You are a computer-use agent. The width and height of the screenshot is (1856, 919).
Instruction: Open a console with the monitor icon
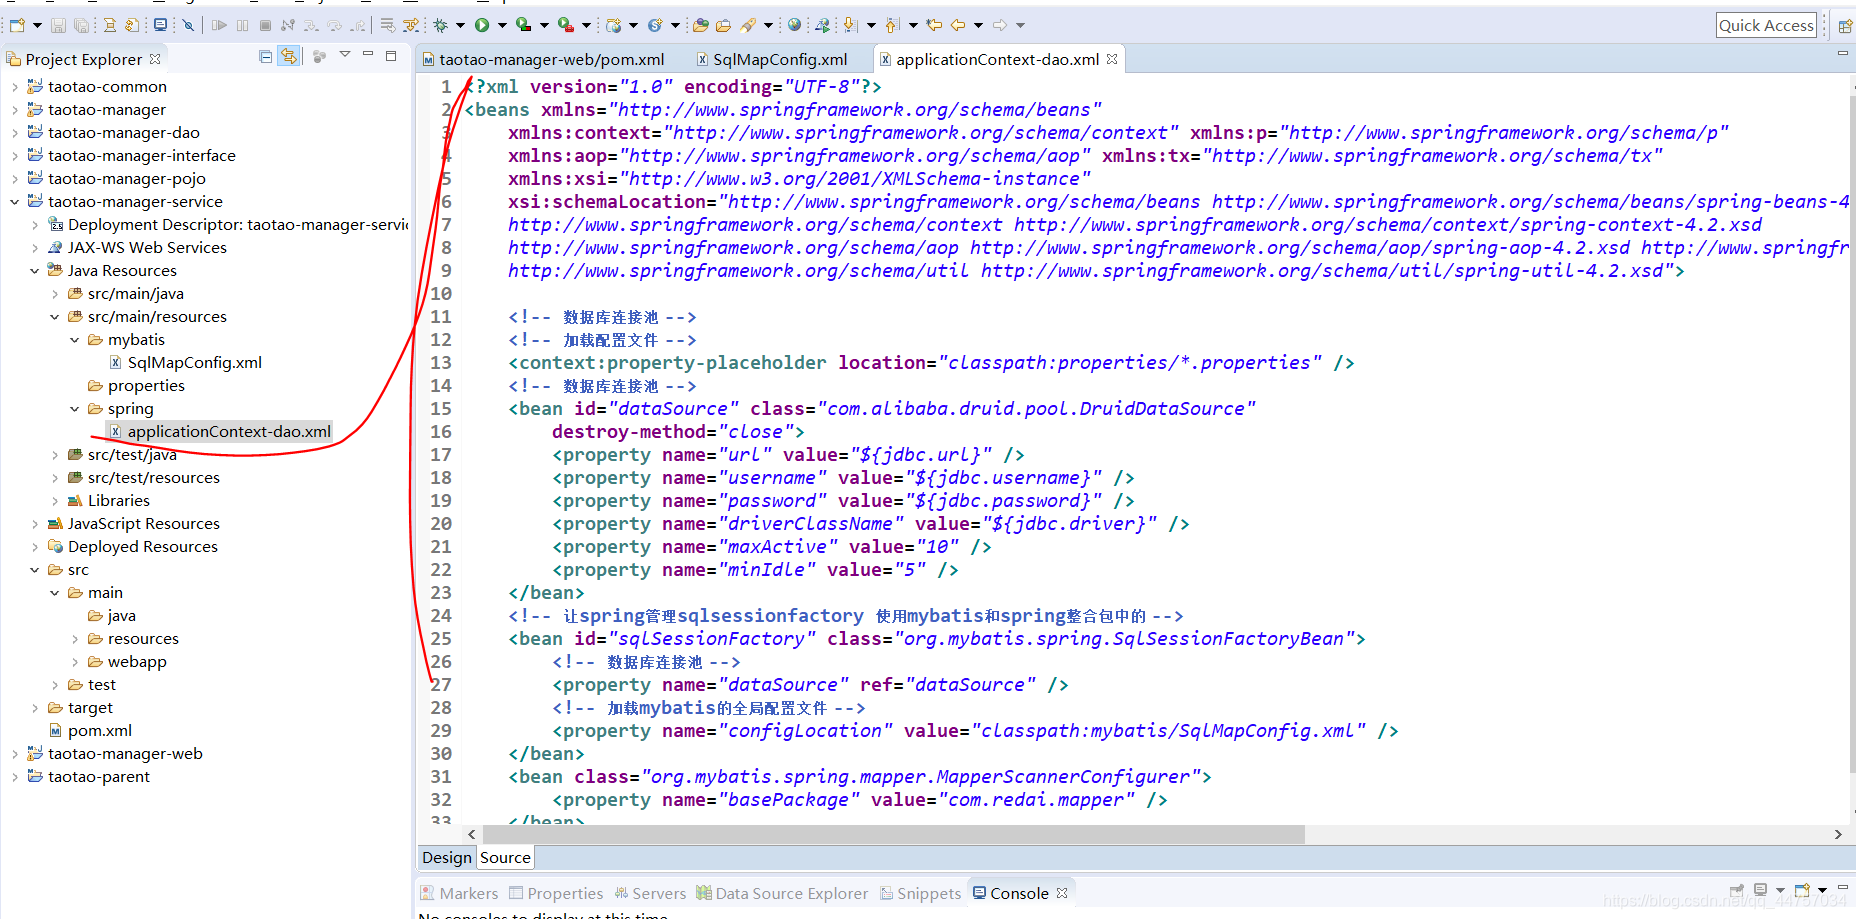point(160,25)
